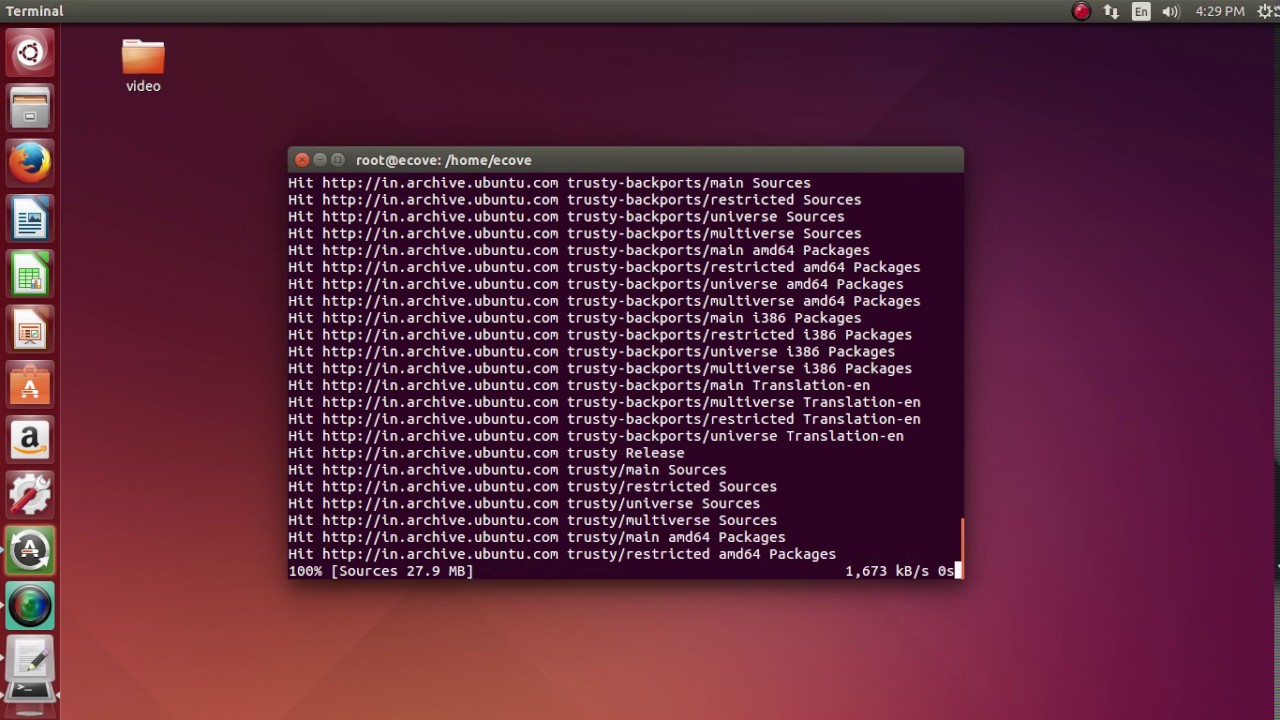Open Ubuntu Software Center
The height and width of the screenshot is (720, 1280).
pos(30,384)
